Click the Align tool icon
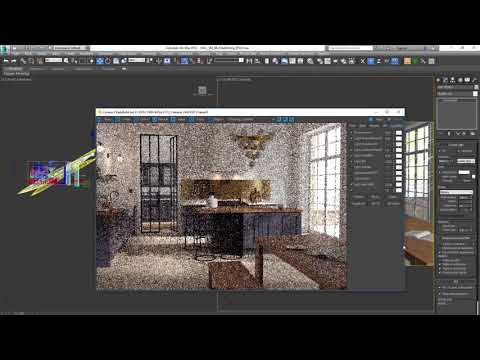Screen dimensions: 480x360 [x=257, y=61]
